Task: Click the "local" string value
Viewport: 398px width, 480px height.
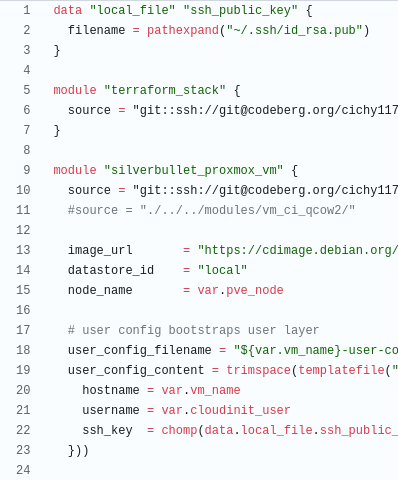Action: click(x=222, y=270)
